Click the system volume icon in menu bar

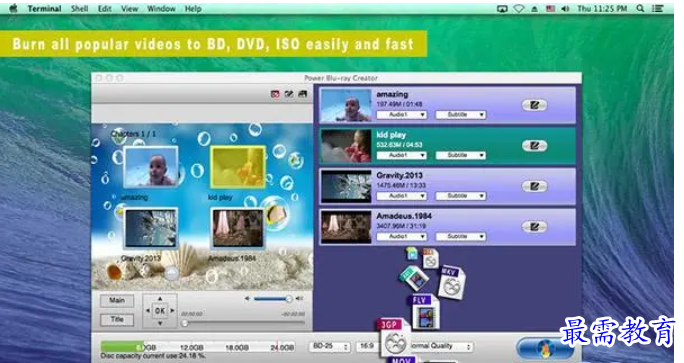[566, 8]
